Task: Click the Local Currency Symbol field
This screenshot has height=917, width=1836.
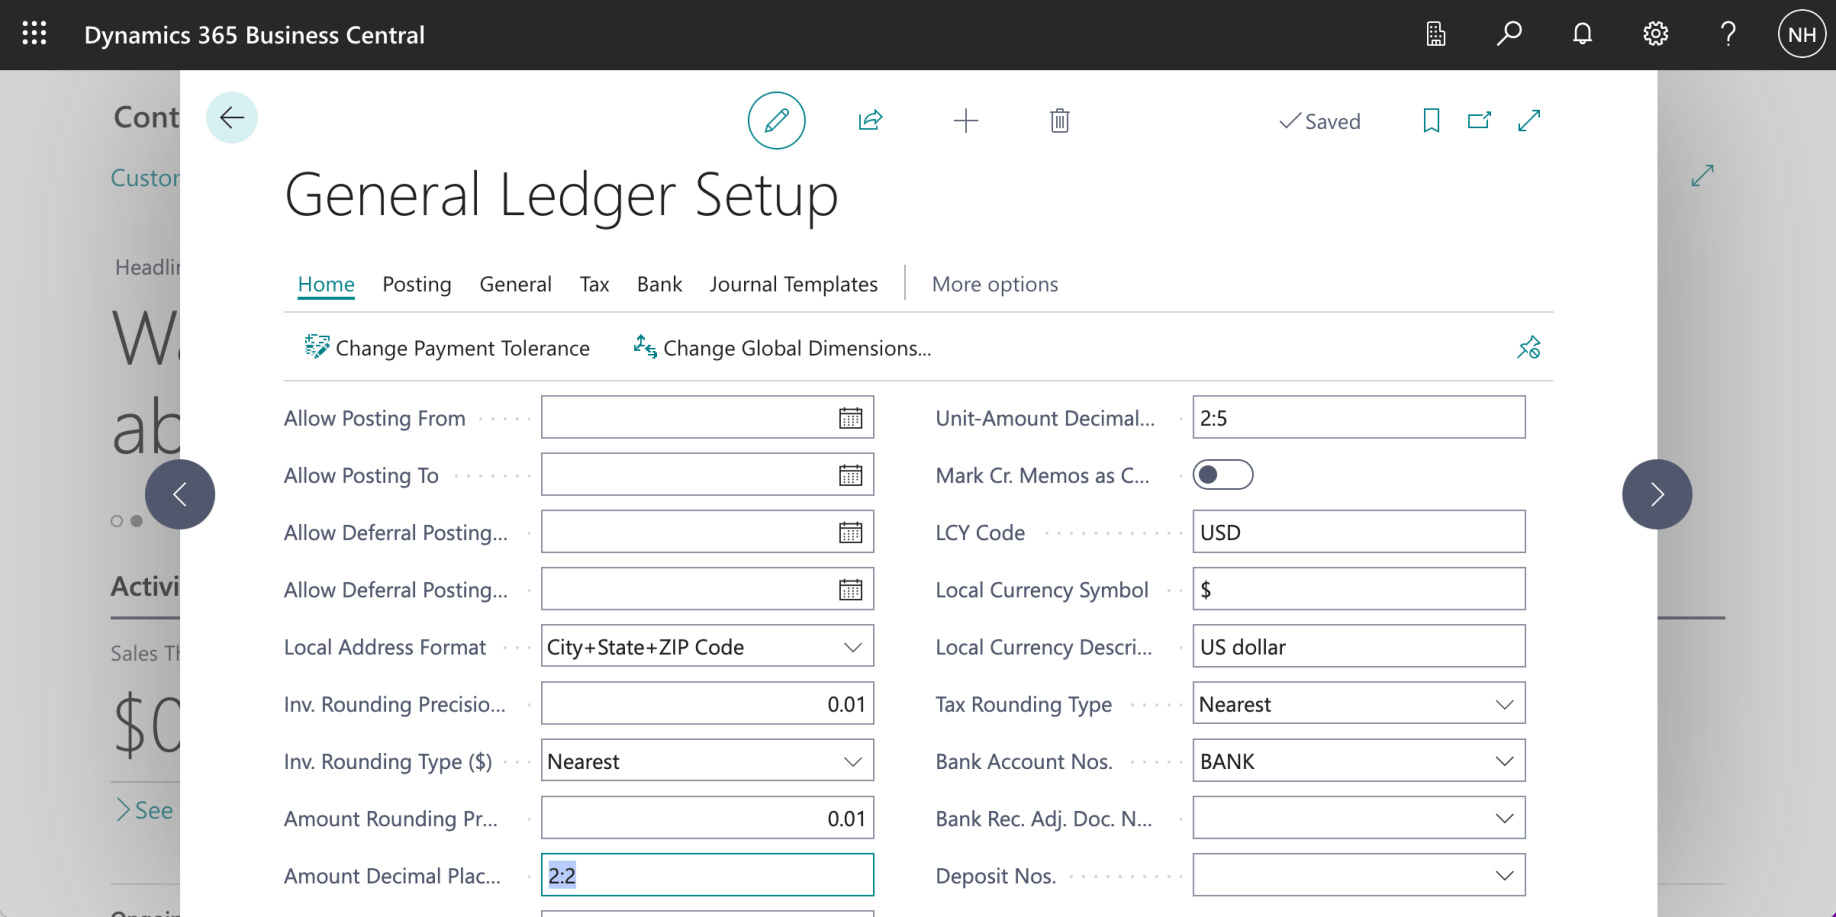Action: click(x=1359, y=589)
